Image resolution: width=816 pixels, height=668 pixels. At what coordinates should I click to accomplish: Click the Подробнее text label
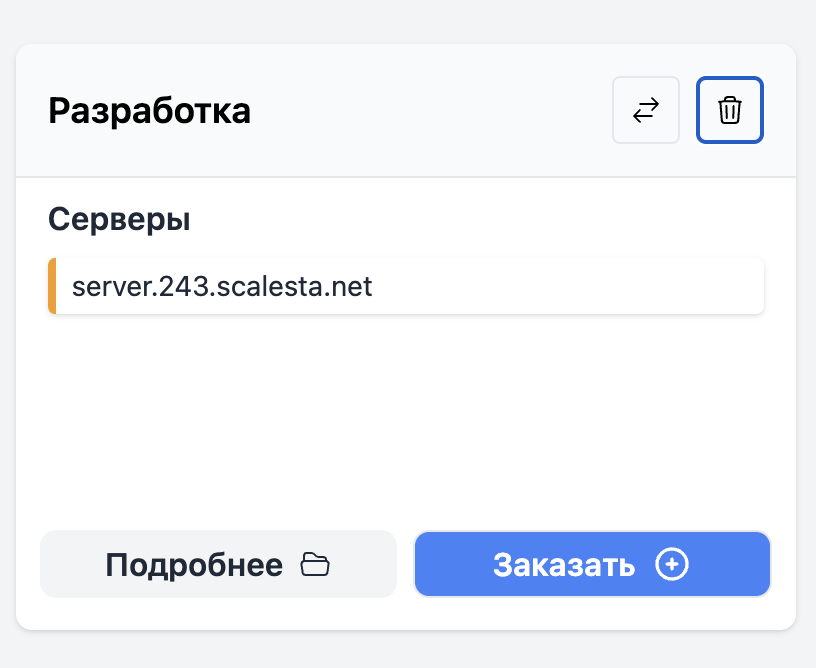click(x=194, y=565)
